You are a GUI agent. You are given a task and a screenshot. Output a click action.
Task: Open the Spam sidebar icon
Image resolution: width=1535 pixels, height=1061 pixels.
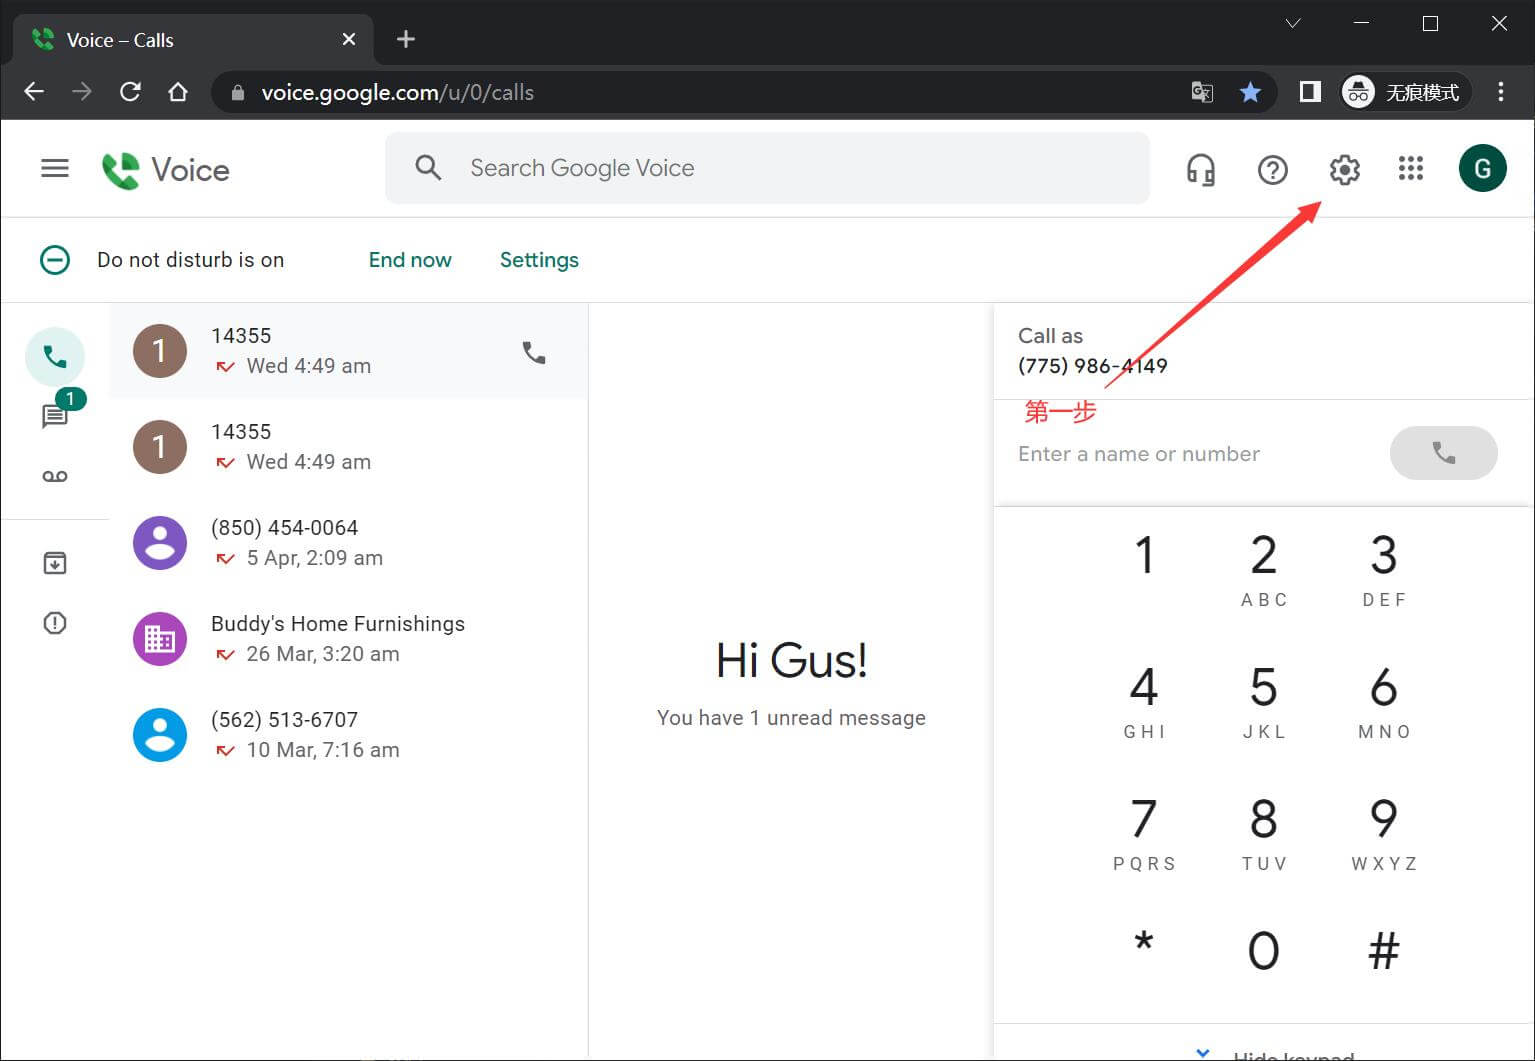click(x=55, y=623)
